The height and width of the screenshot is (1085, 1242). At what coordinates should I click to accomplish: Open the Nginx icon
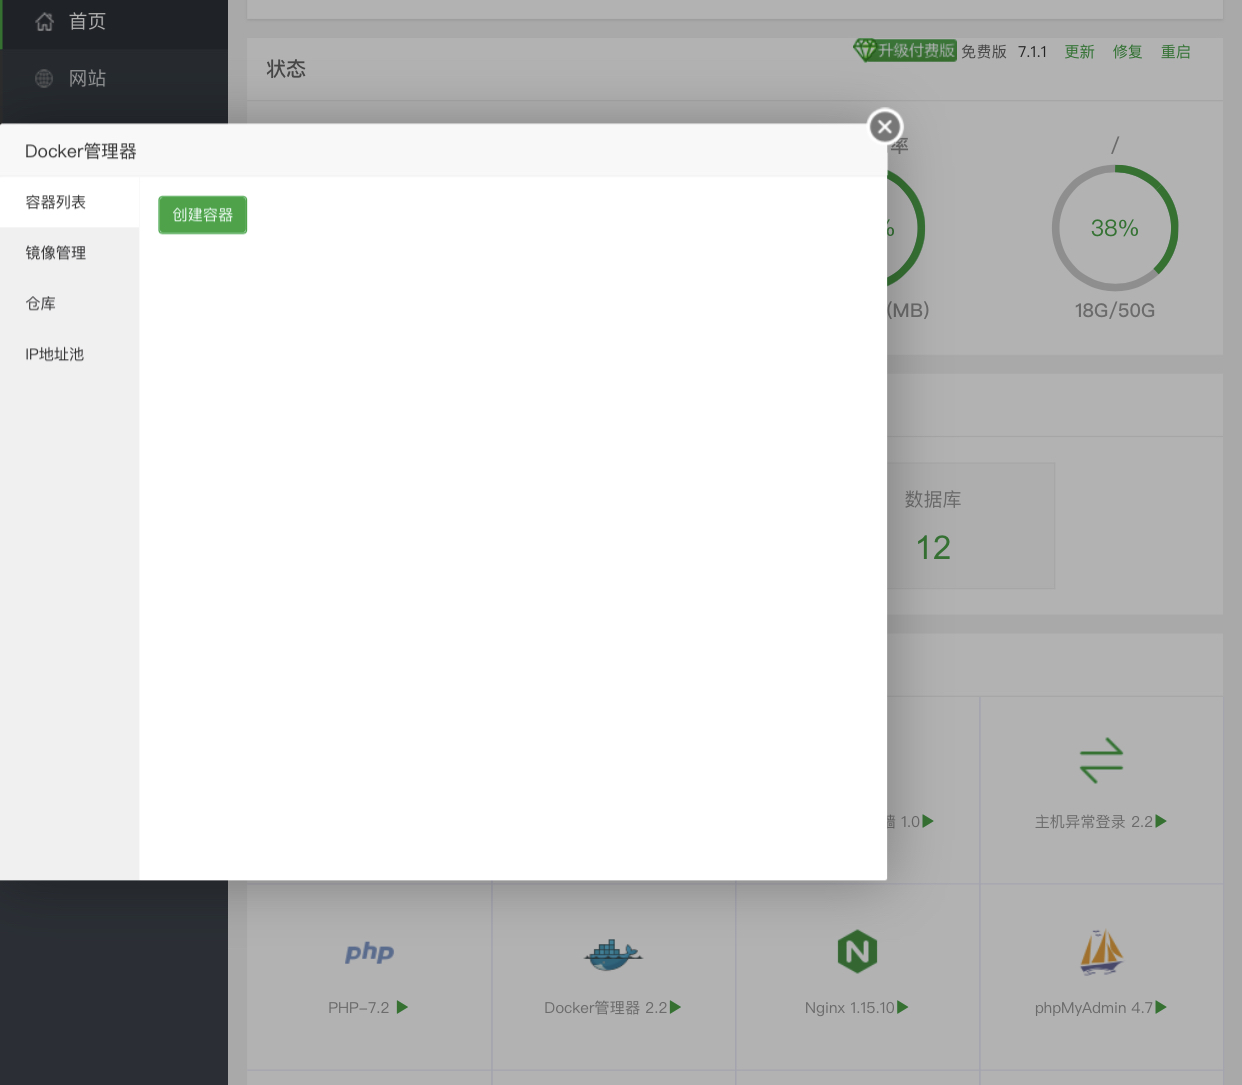857,951
